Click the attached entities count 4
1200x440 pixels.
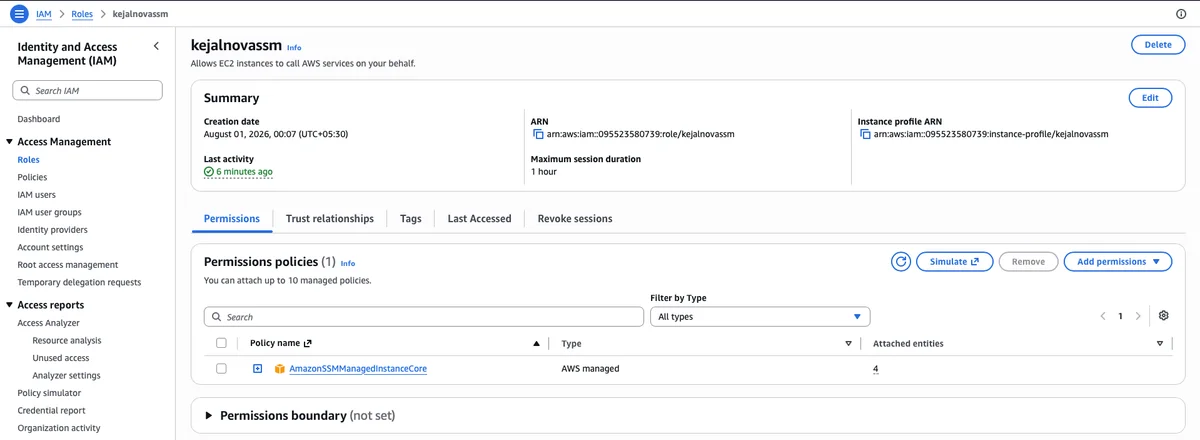click(x=876, y=368)
